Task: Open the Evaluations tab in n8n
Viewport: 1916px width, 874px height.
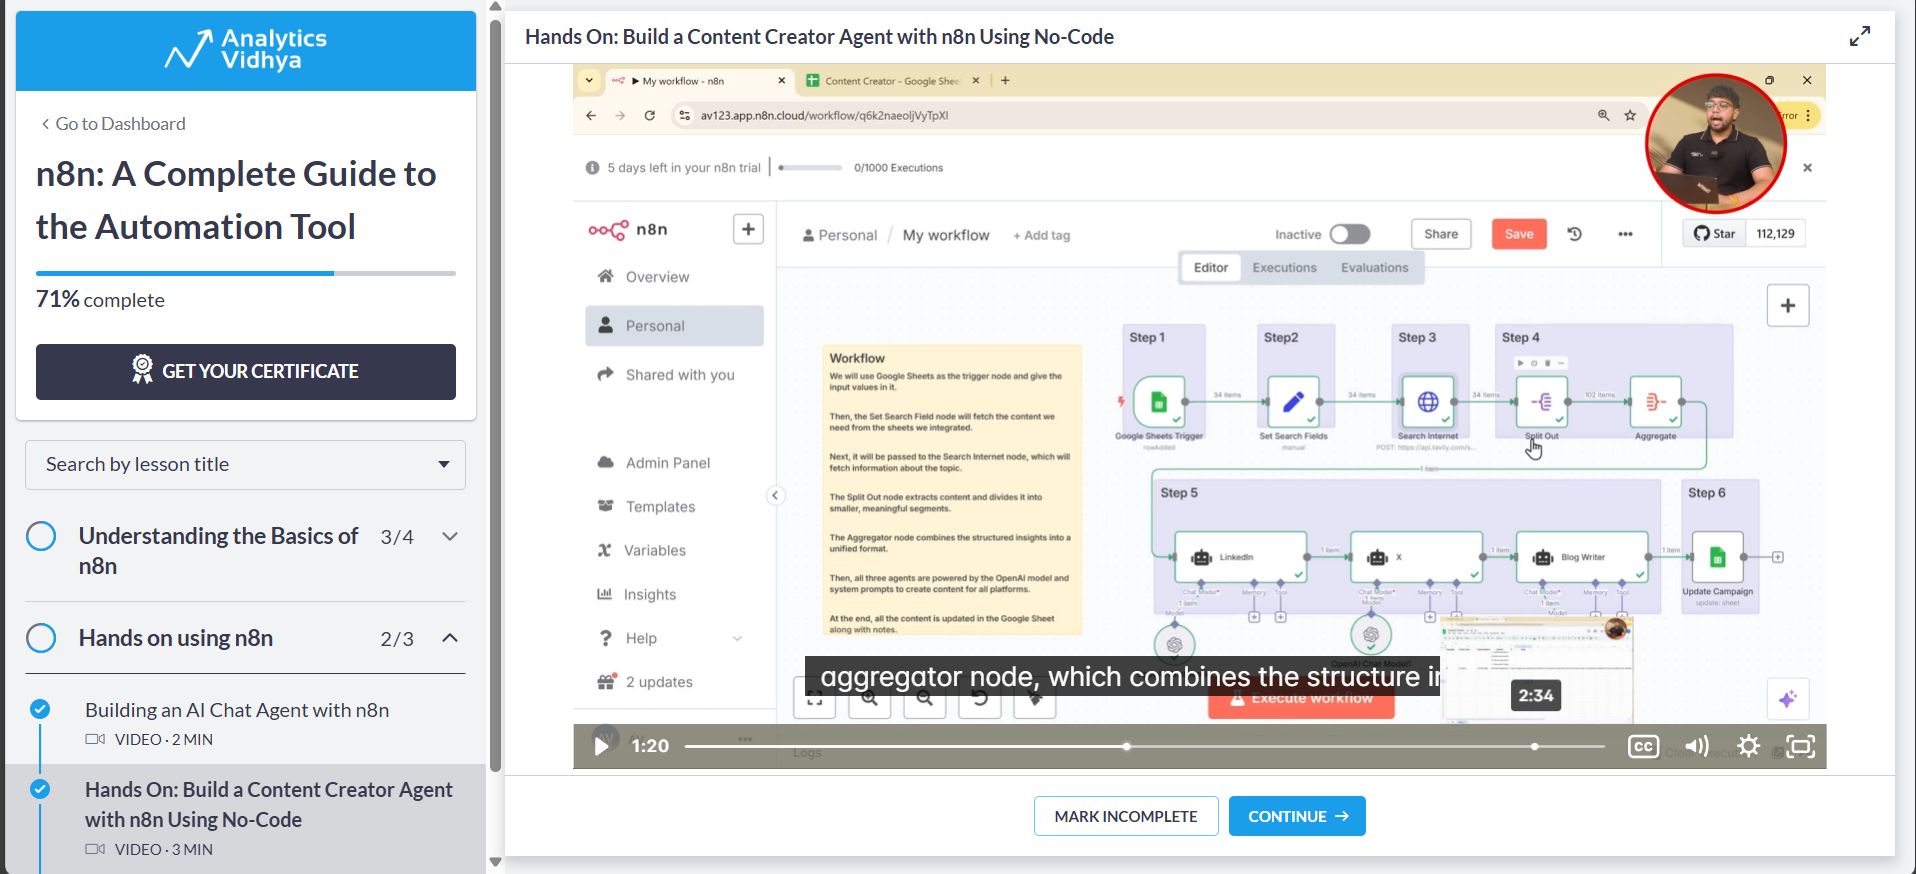Action: (1374, 267)
